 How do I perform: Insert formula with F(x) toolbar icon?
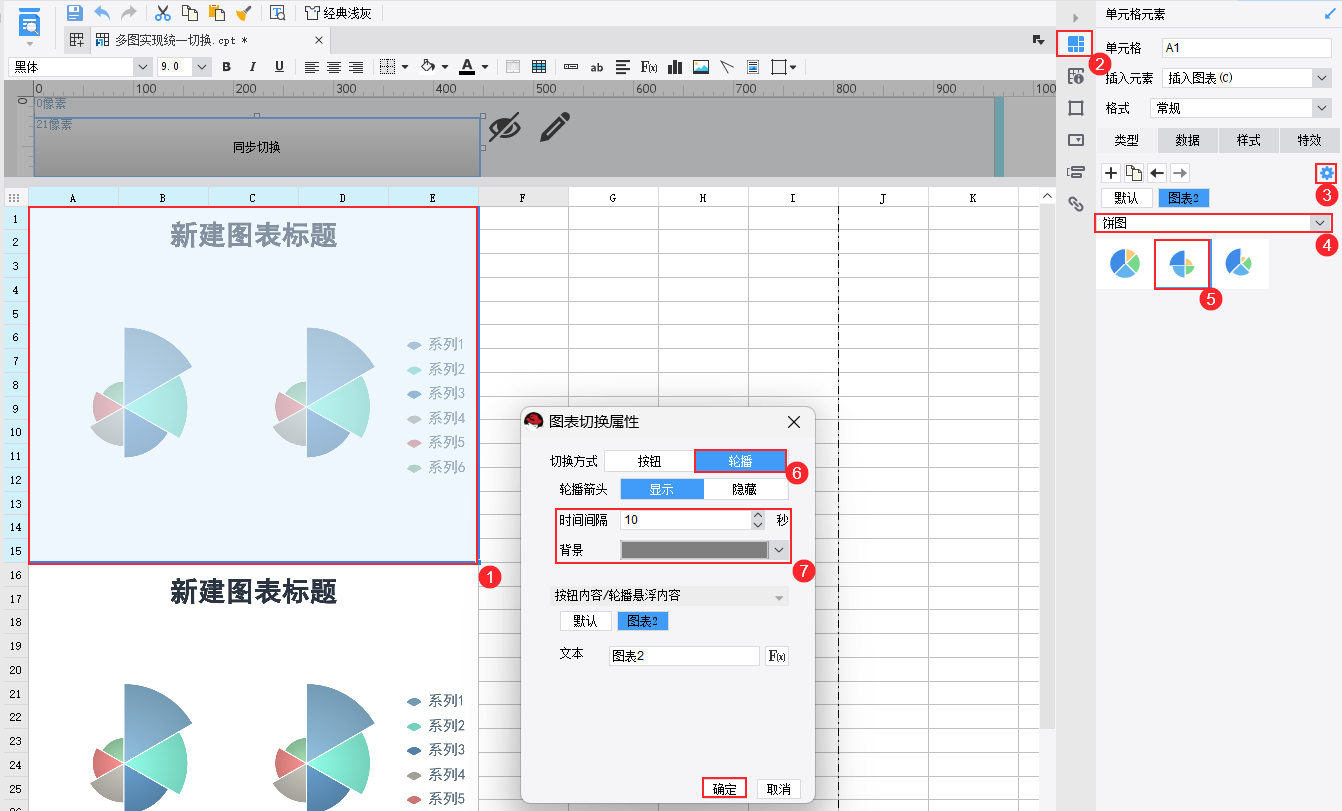(649, 67)
